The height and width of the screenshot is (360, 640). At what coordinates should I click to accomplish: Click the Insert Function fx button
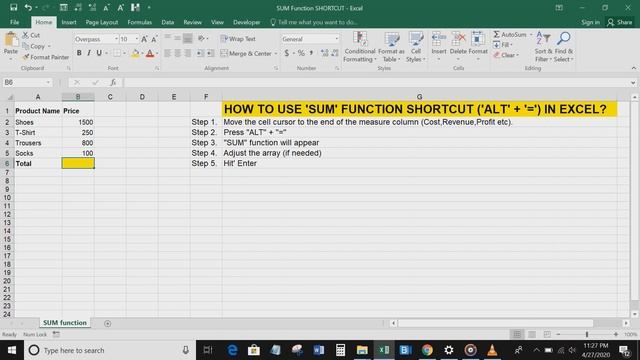point(113,82)
